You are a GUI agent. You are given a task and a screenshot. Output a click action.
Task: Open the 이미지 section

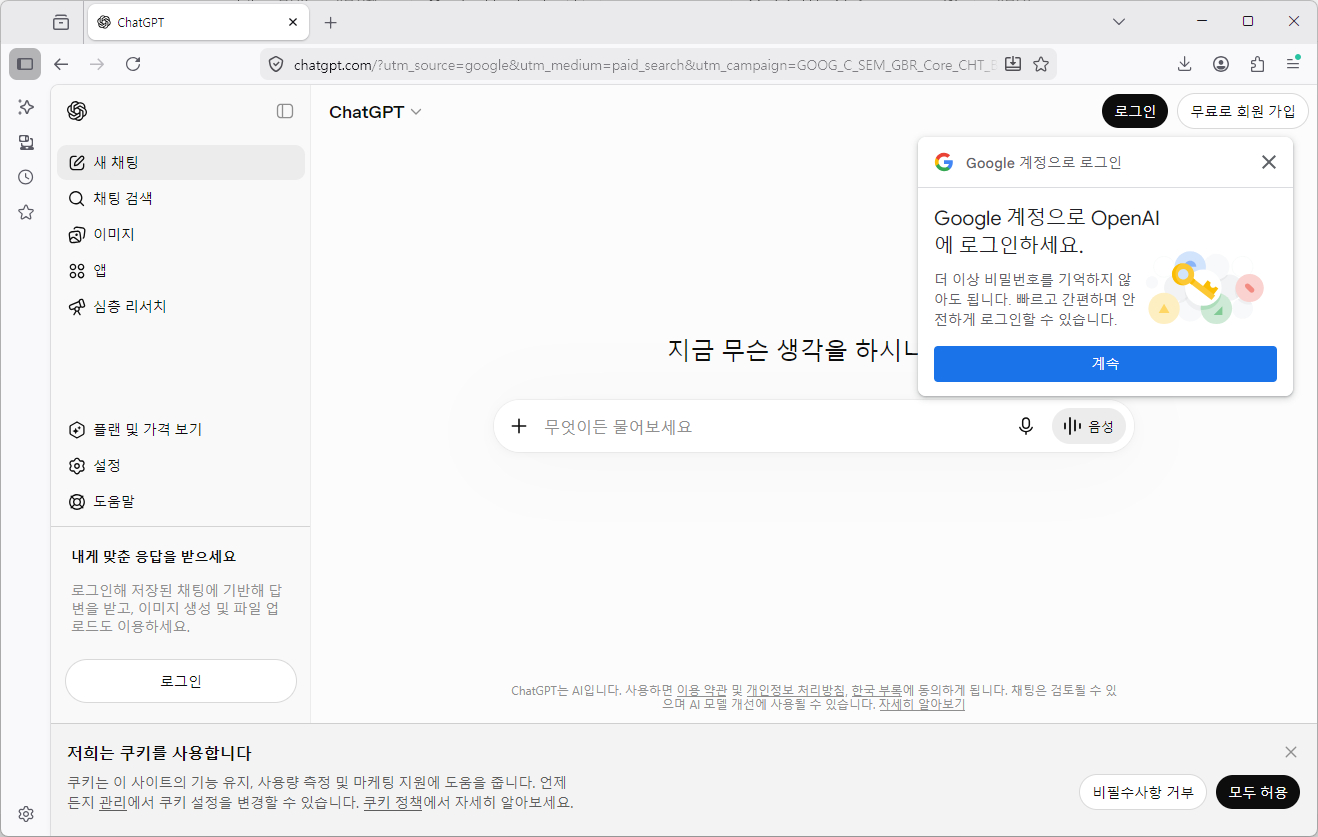coord(181,234)
